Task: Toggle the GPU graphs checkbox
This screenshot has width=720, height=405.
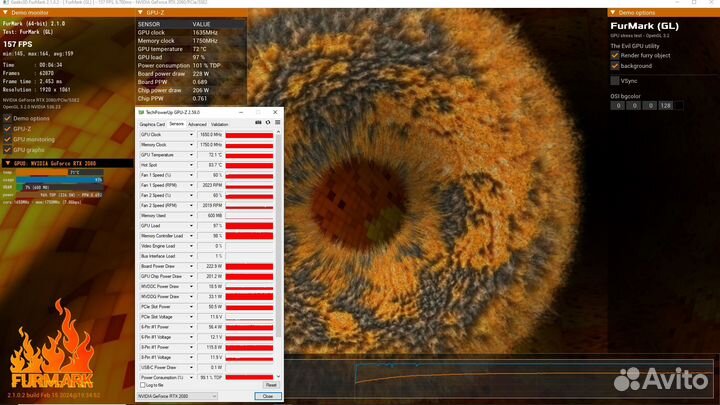Action: pos(7,150)
